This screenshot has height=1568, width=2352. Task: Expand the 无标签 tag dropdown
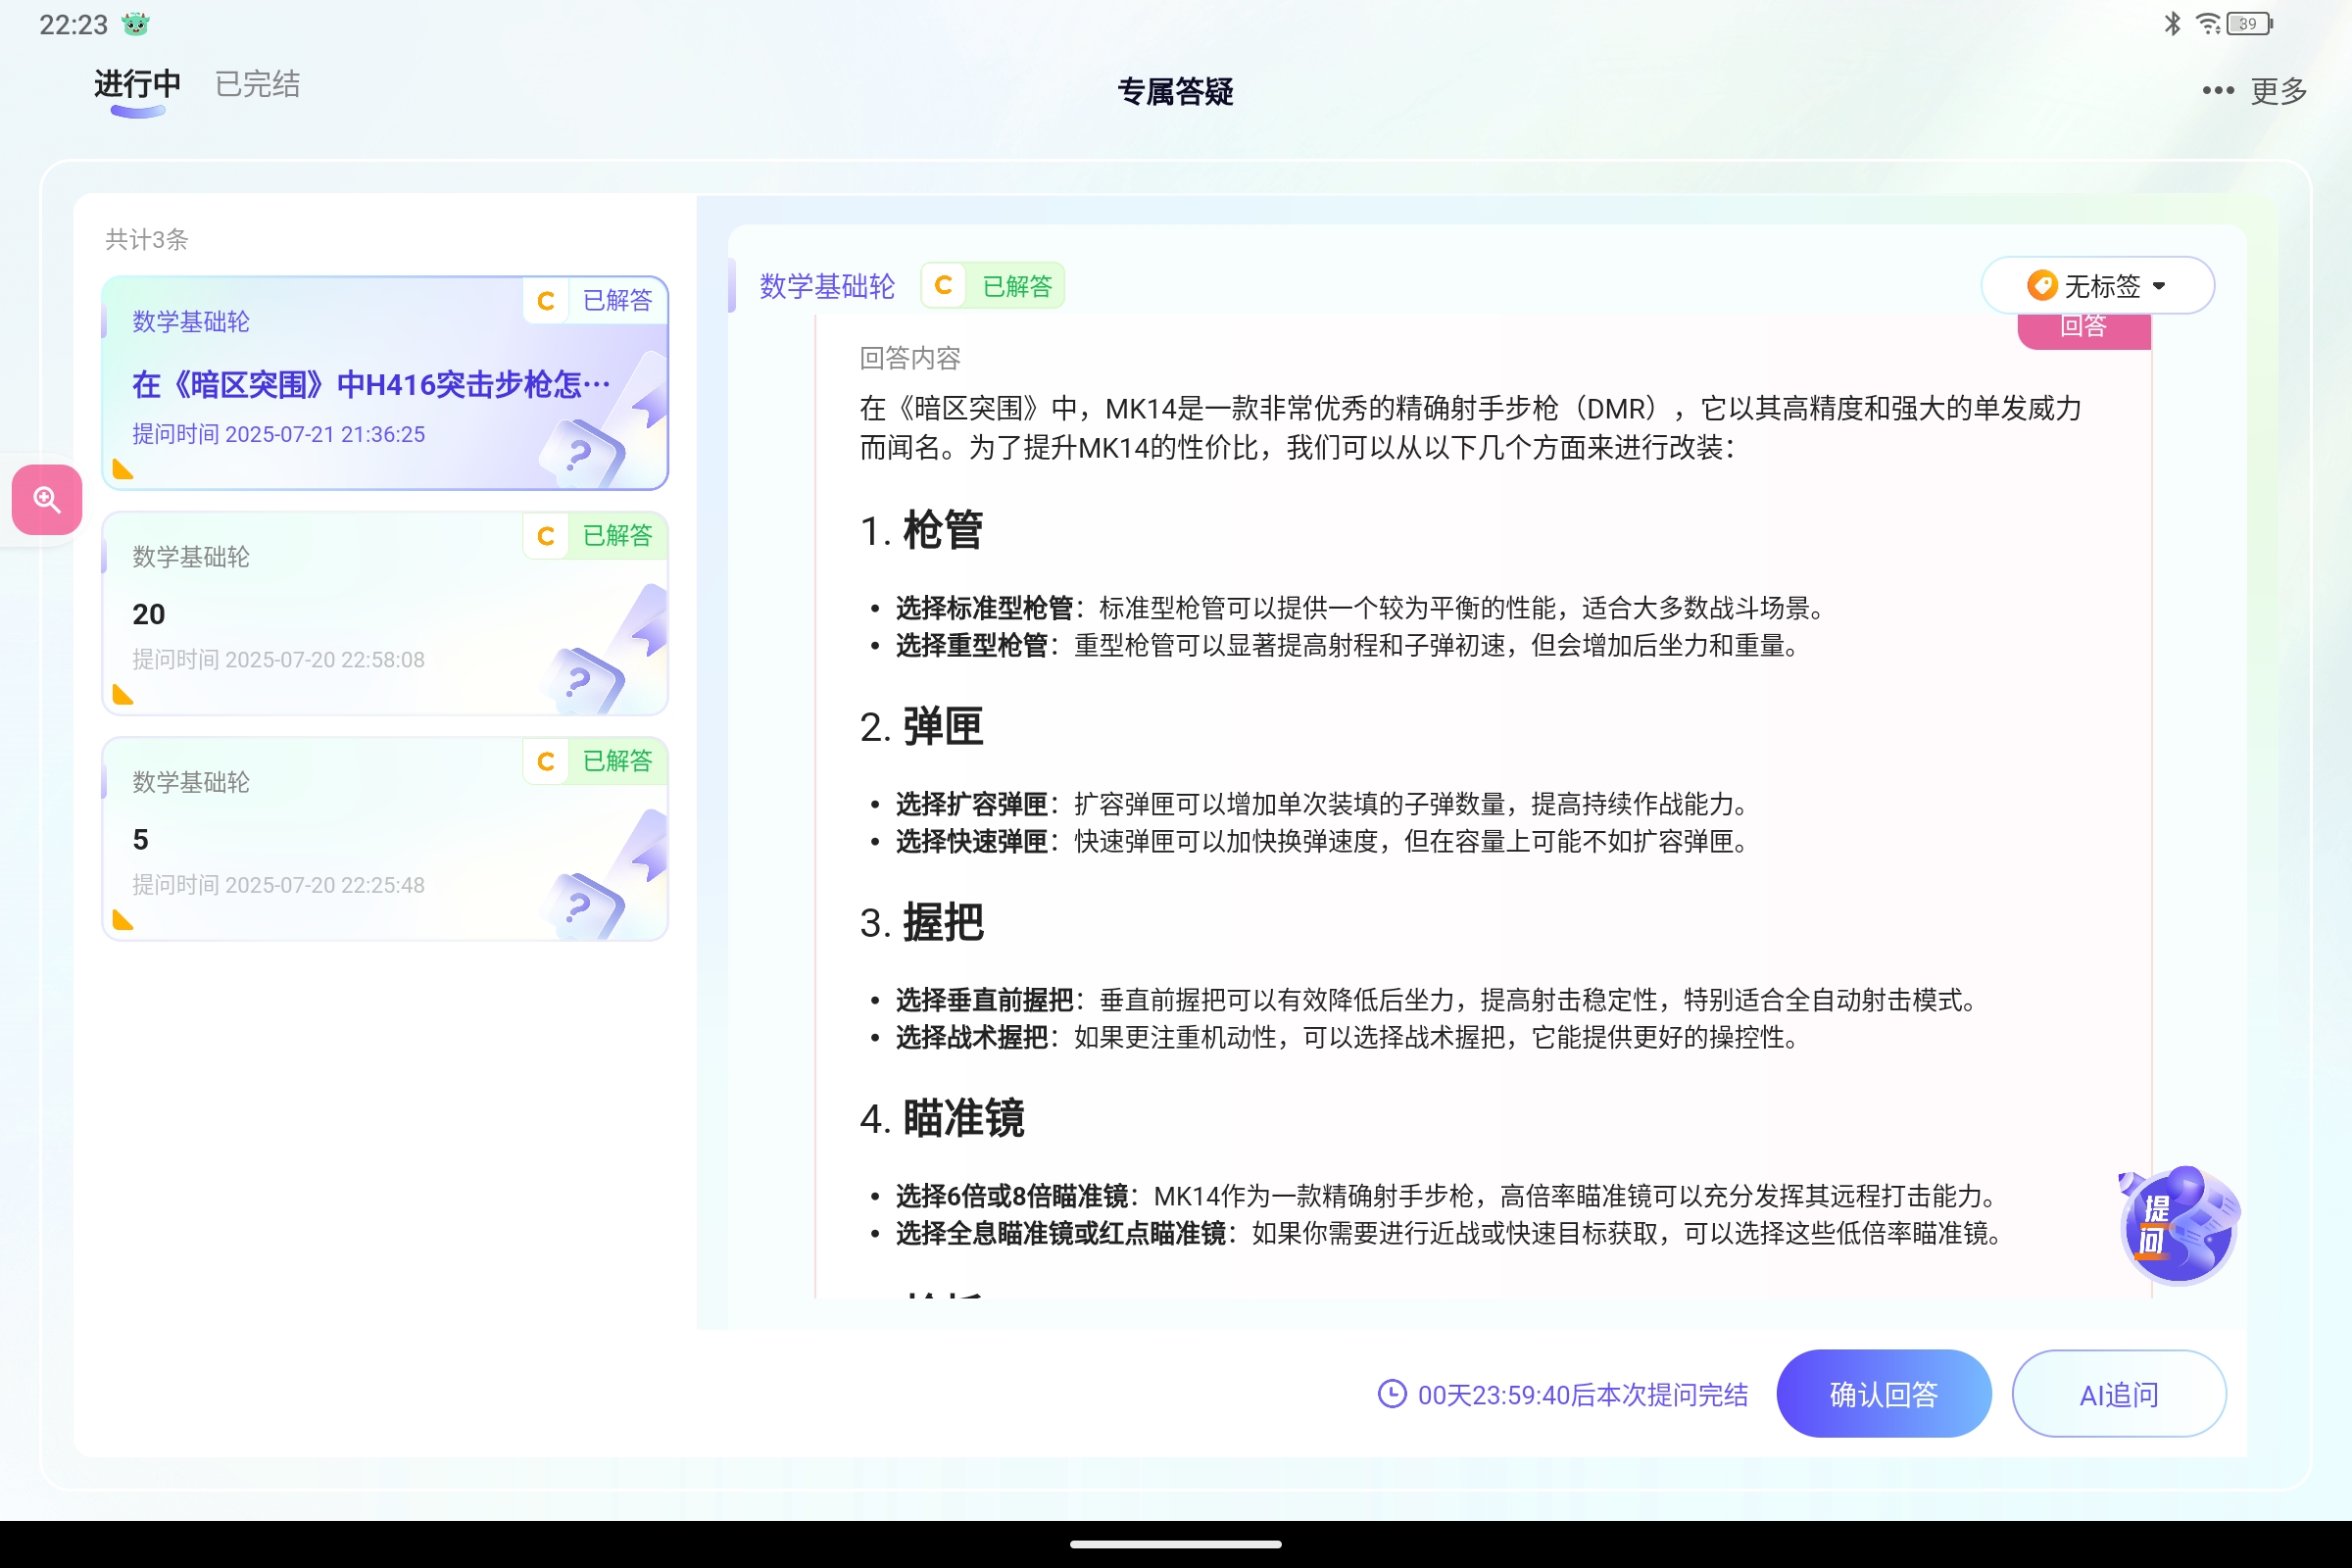tap(2097, 286)
